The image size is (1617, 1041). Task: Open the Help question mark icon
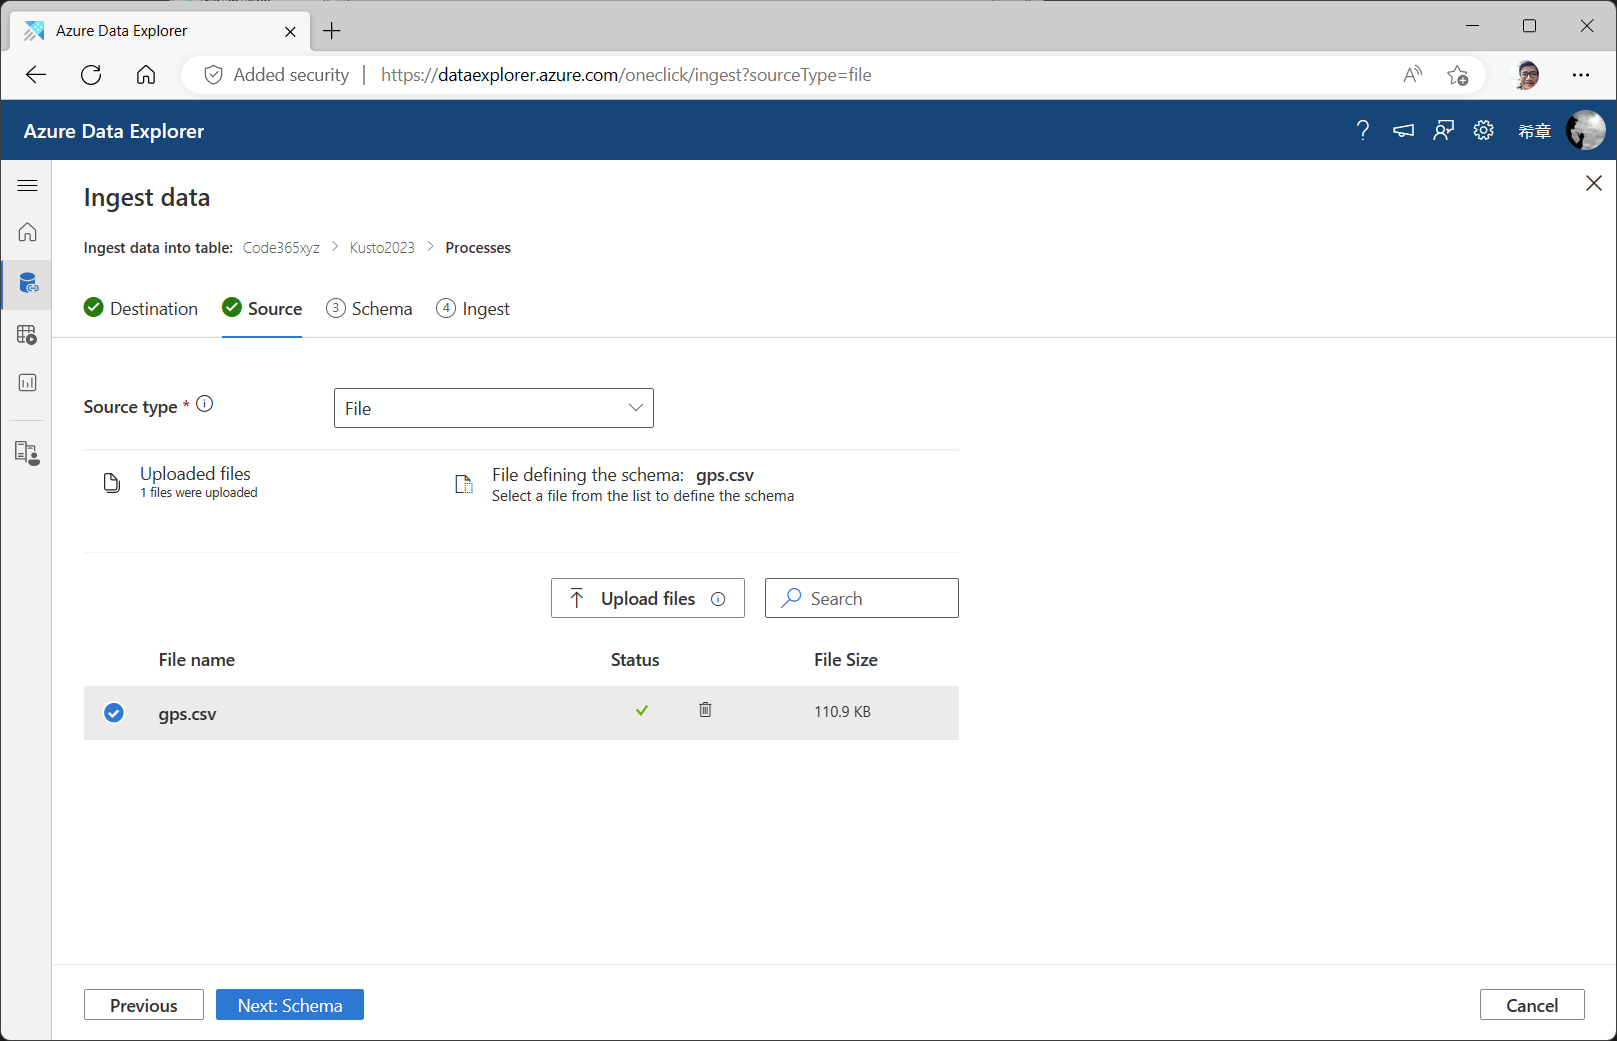point(1362,130)
